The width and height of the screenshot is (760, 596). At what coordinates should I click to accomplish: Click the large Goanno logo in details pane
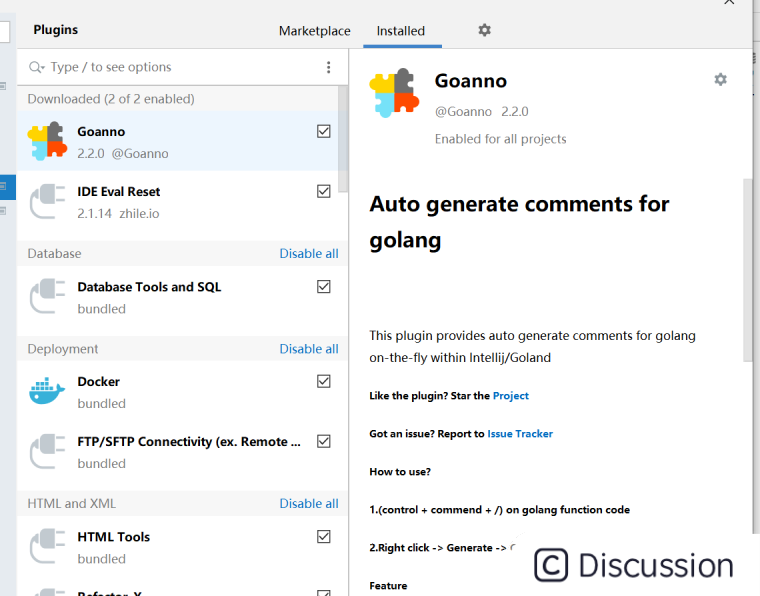393,93
